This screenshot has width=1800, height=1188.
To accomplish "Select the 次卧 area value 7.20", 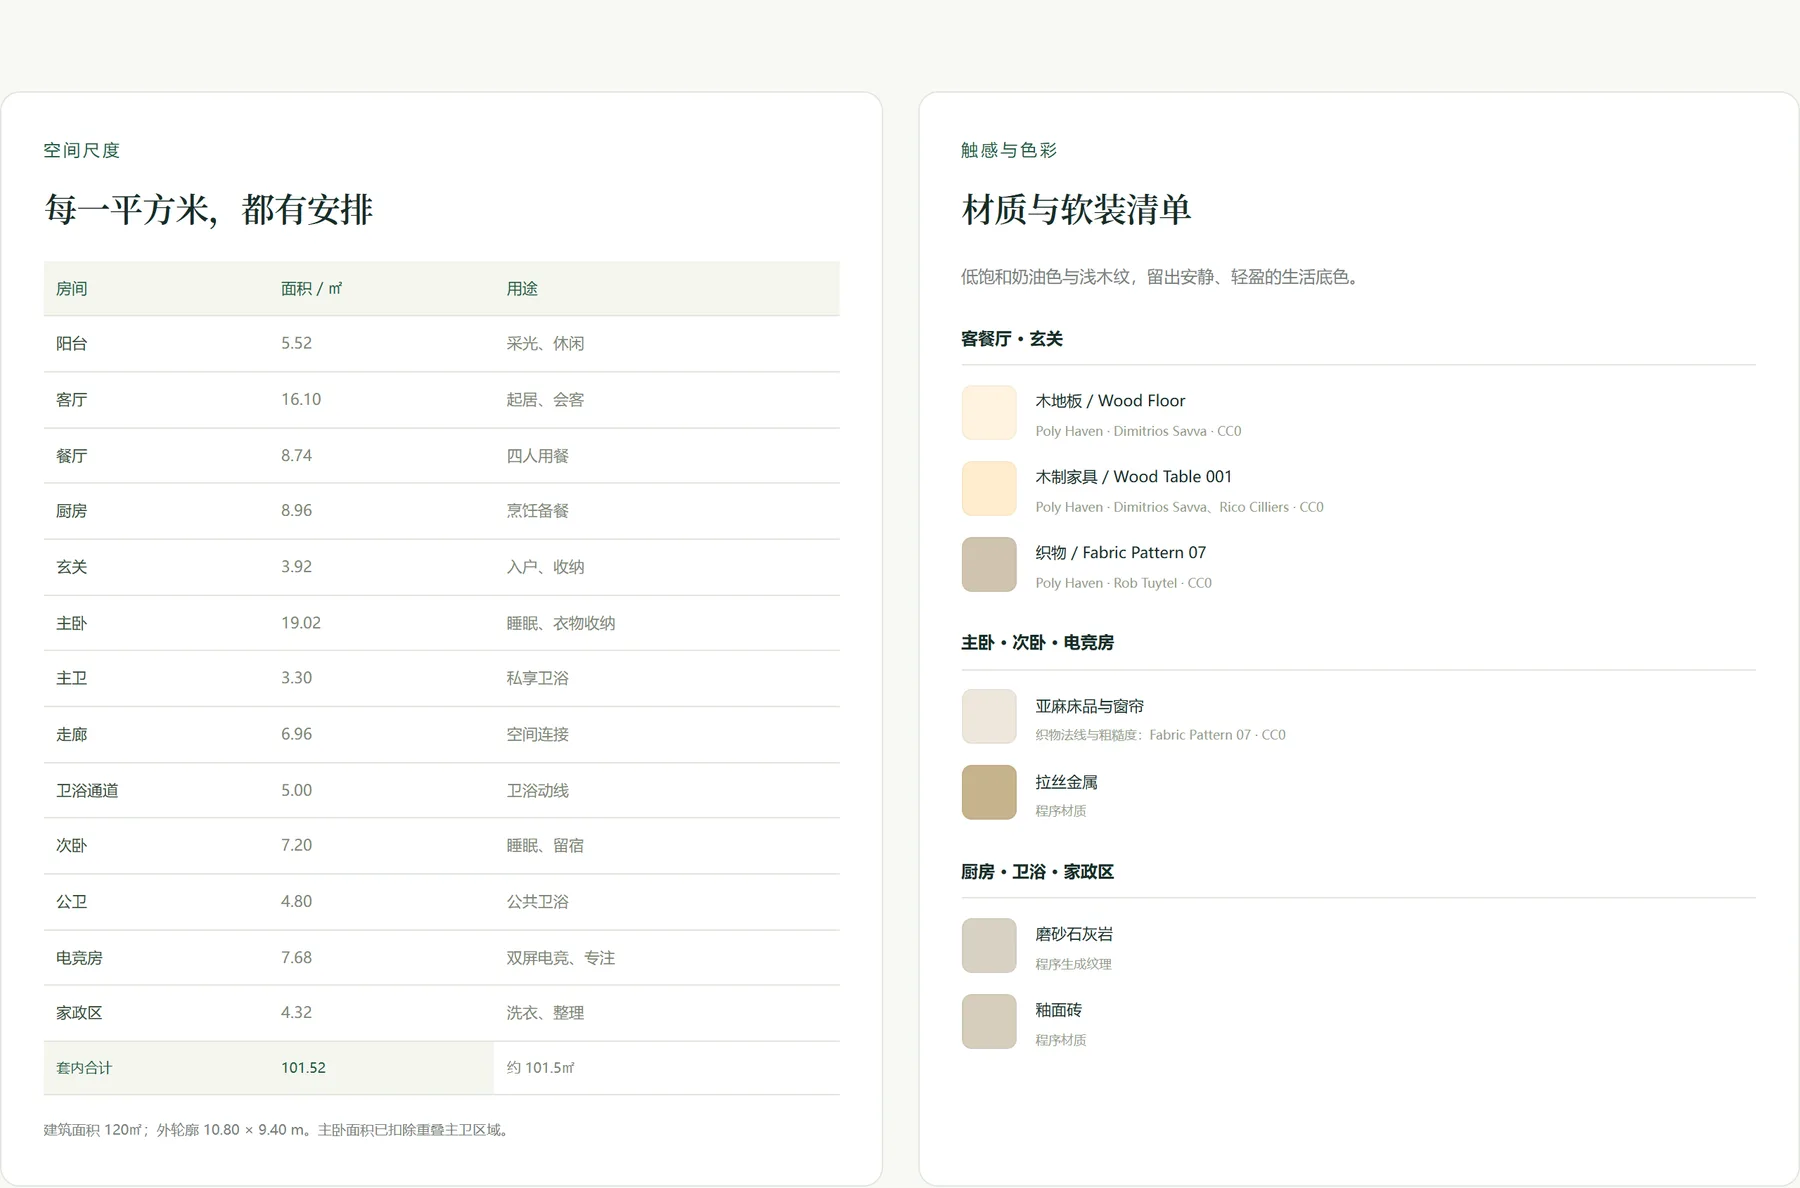I will point(296,845).
